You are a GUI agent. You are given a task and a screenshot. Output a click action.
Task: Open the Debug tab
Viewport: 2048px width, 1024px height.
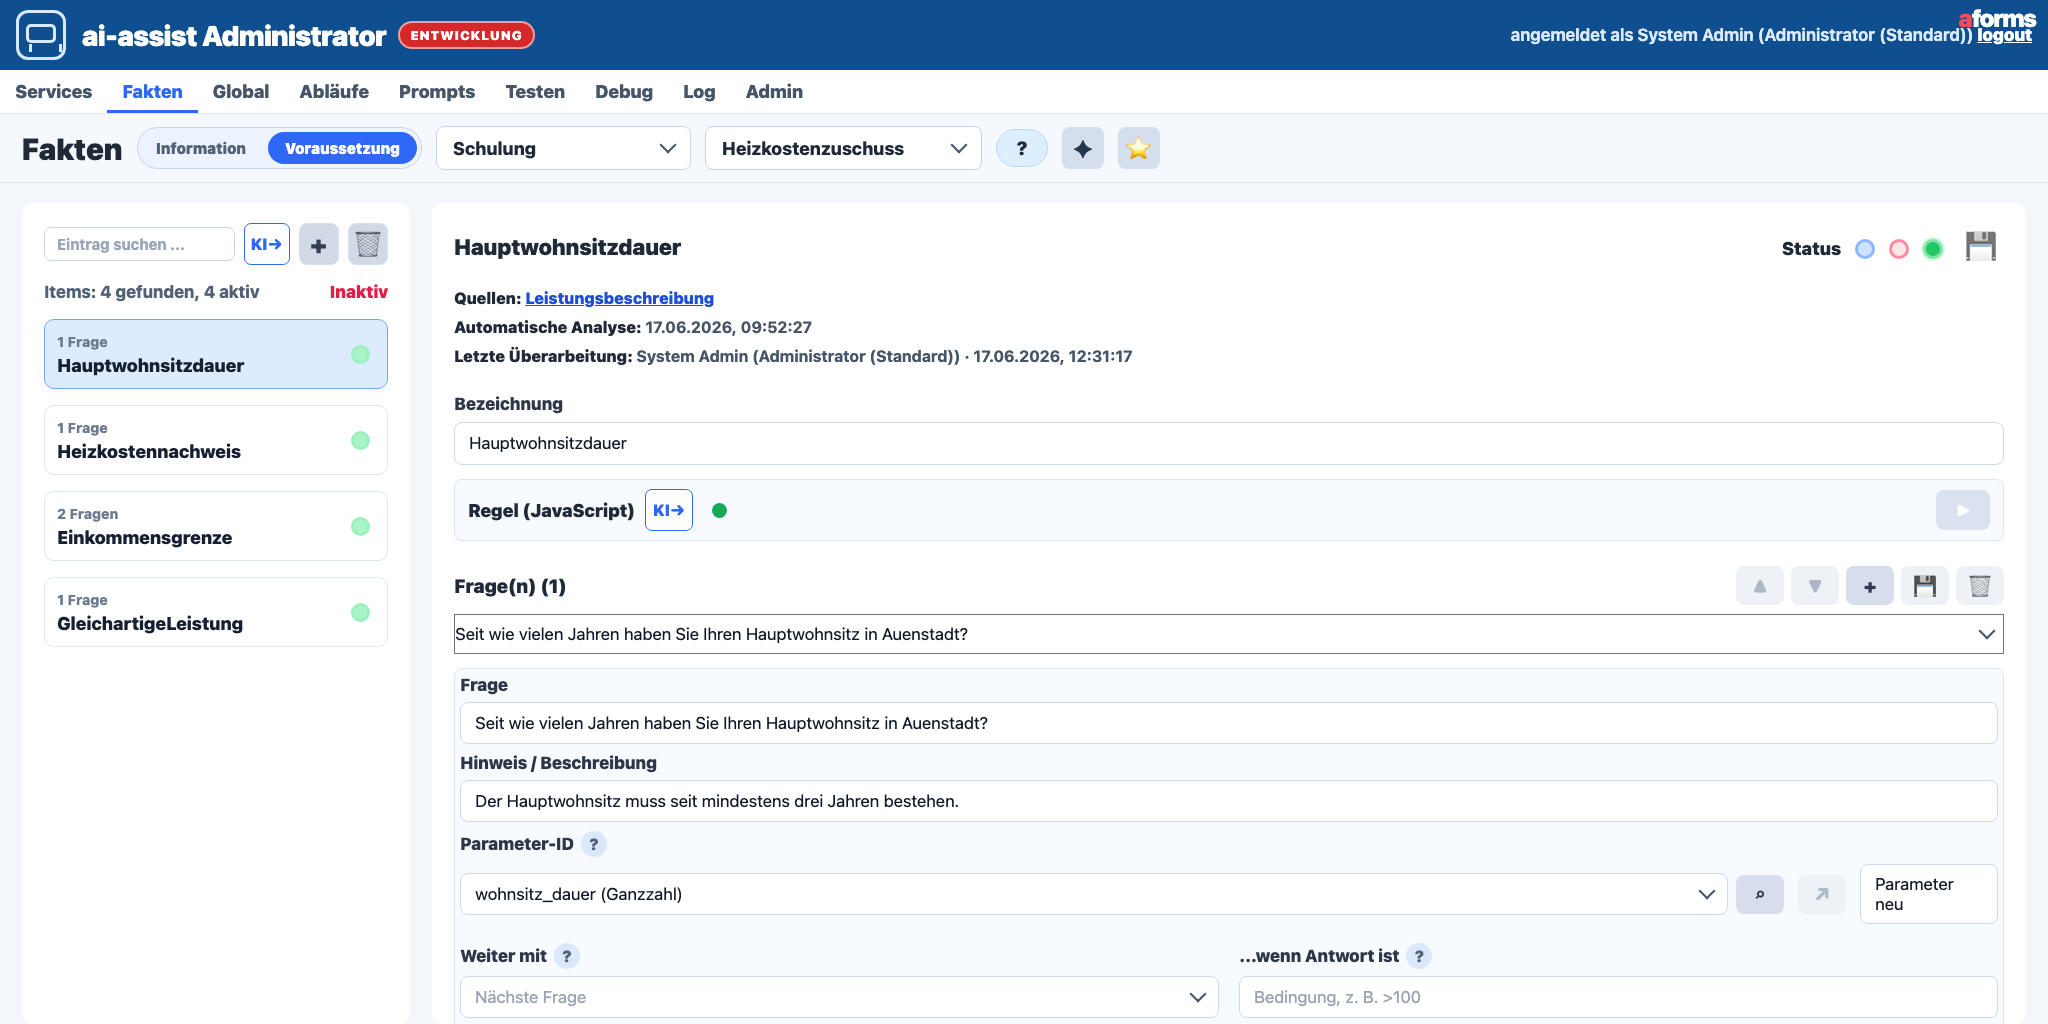pyautogui.click(x=624, y=92)
